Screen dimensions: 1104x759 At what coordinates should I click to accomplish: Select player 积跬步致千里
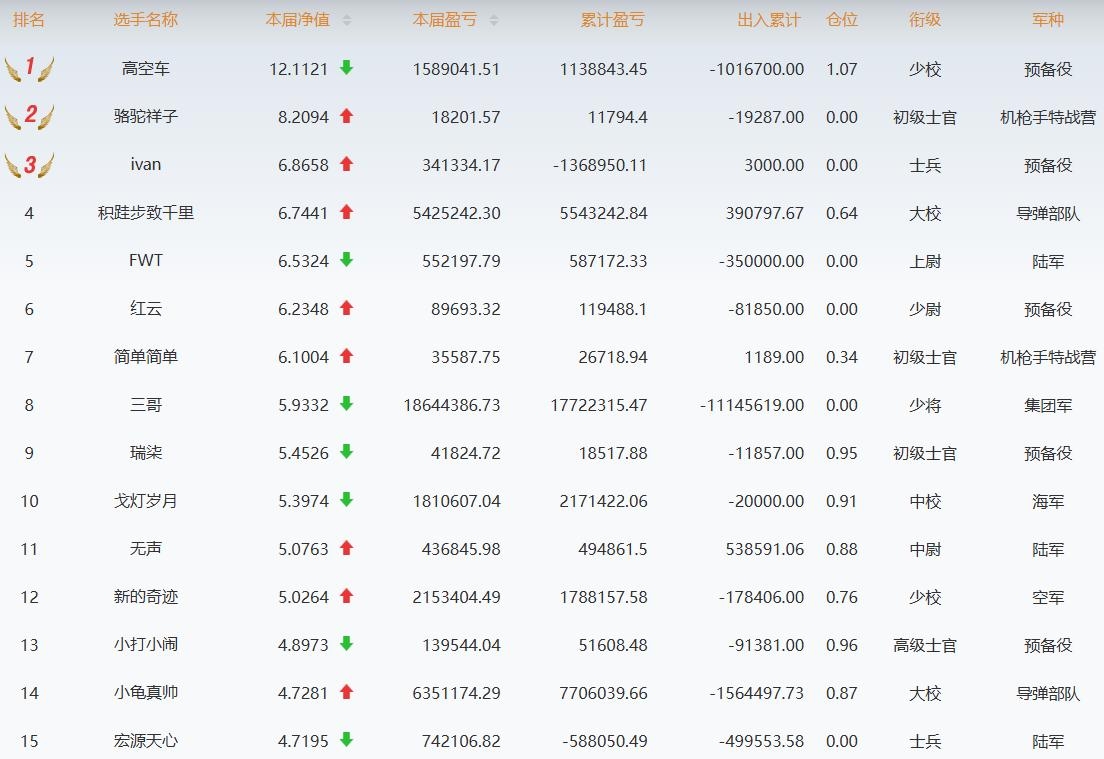(146, 213)
